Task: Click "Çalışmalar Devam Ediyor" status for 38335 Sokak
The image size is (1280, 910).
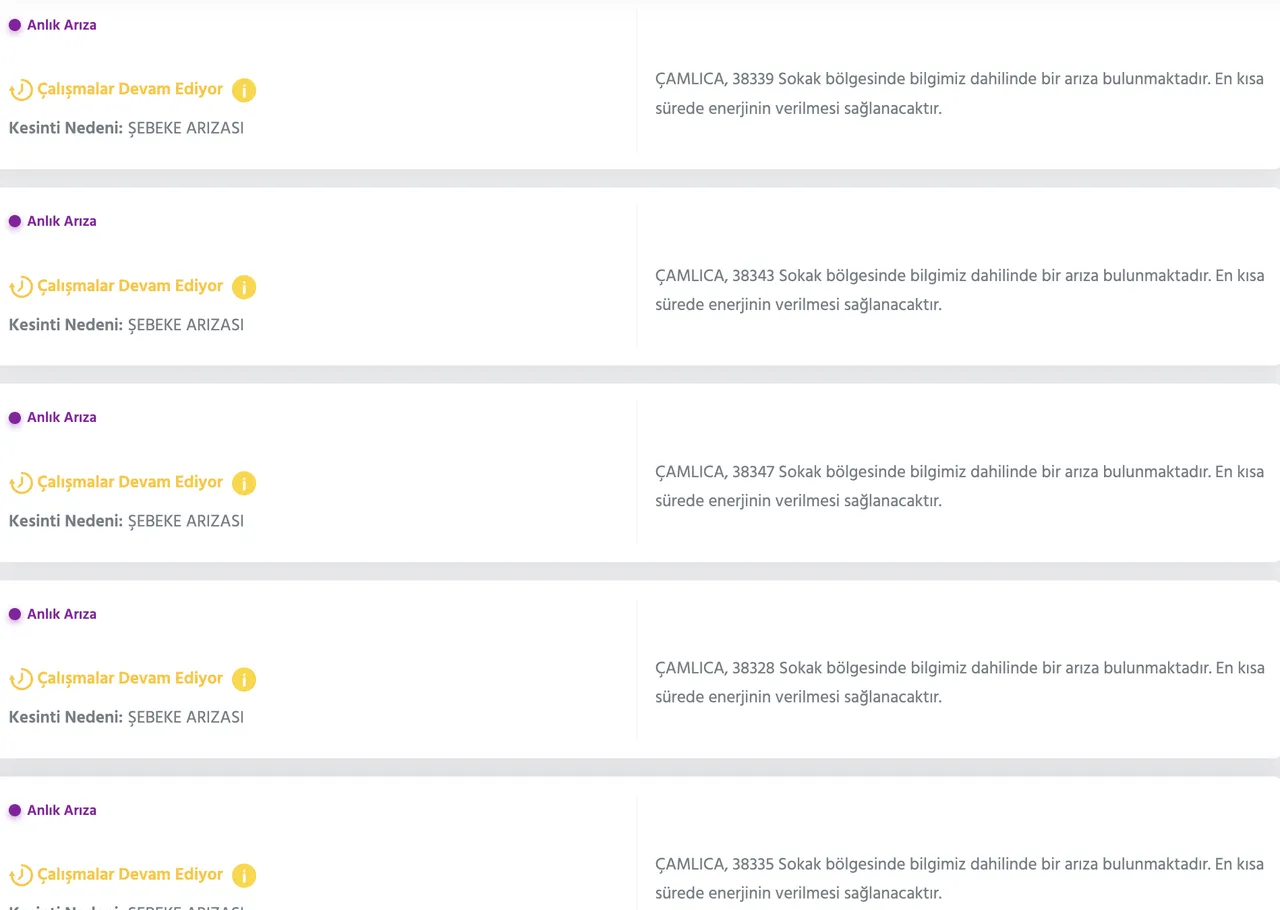Action: point(130,874)
